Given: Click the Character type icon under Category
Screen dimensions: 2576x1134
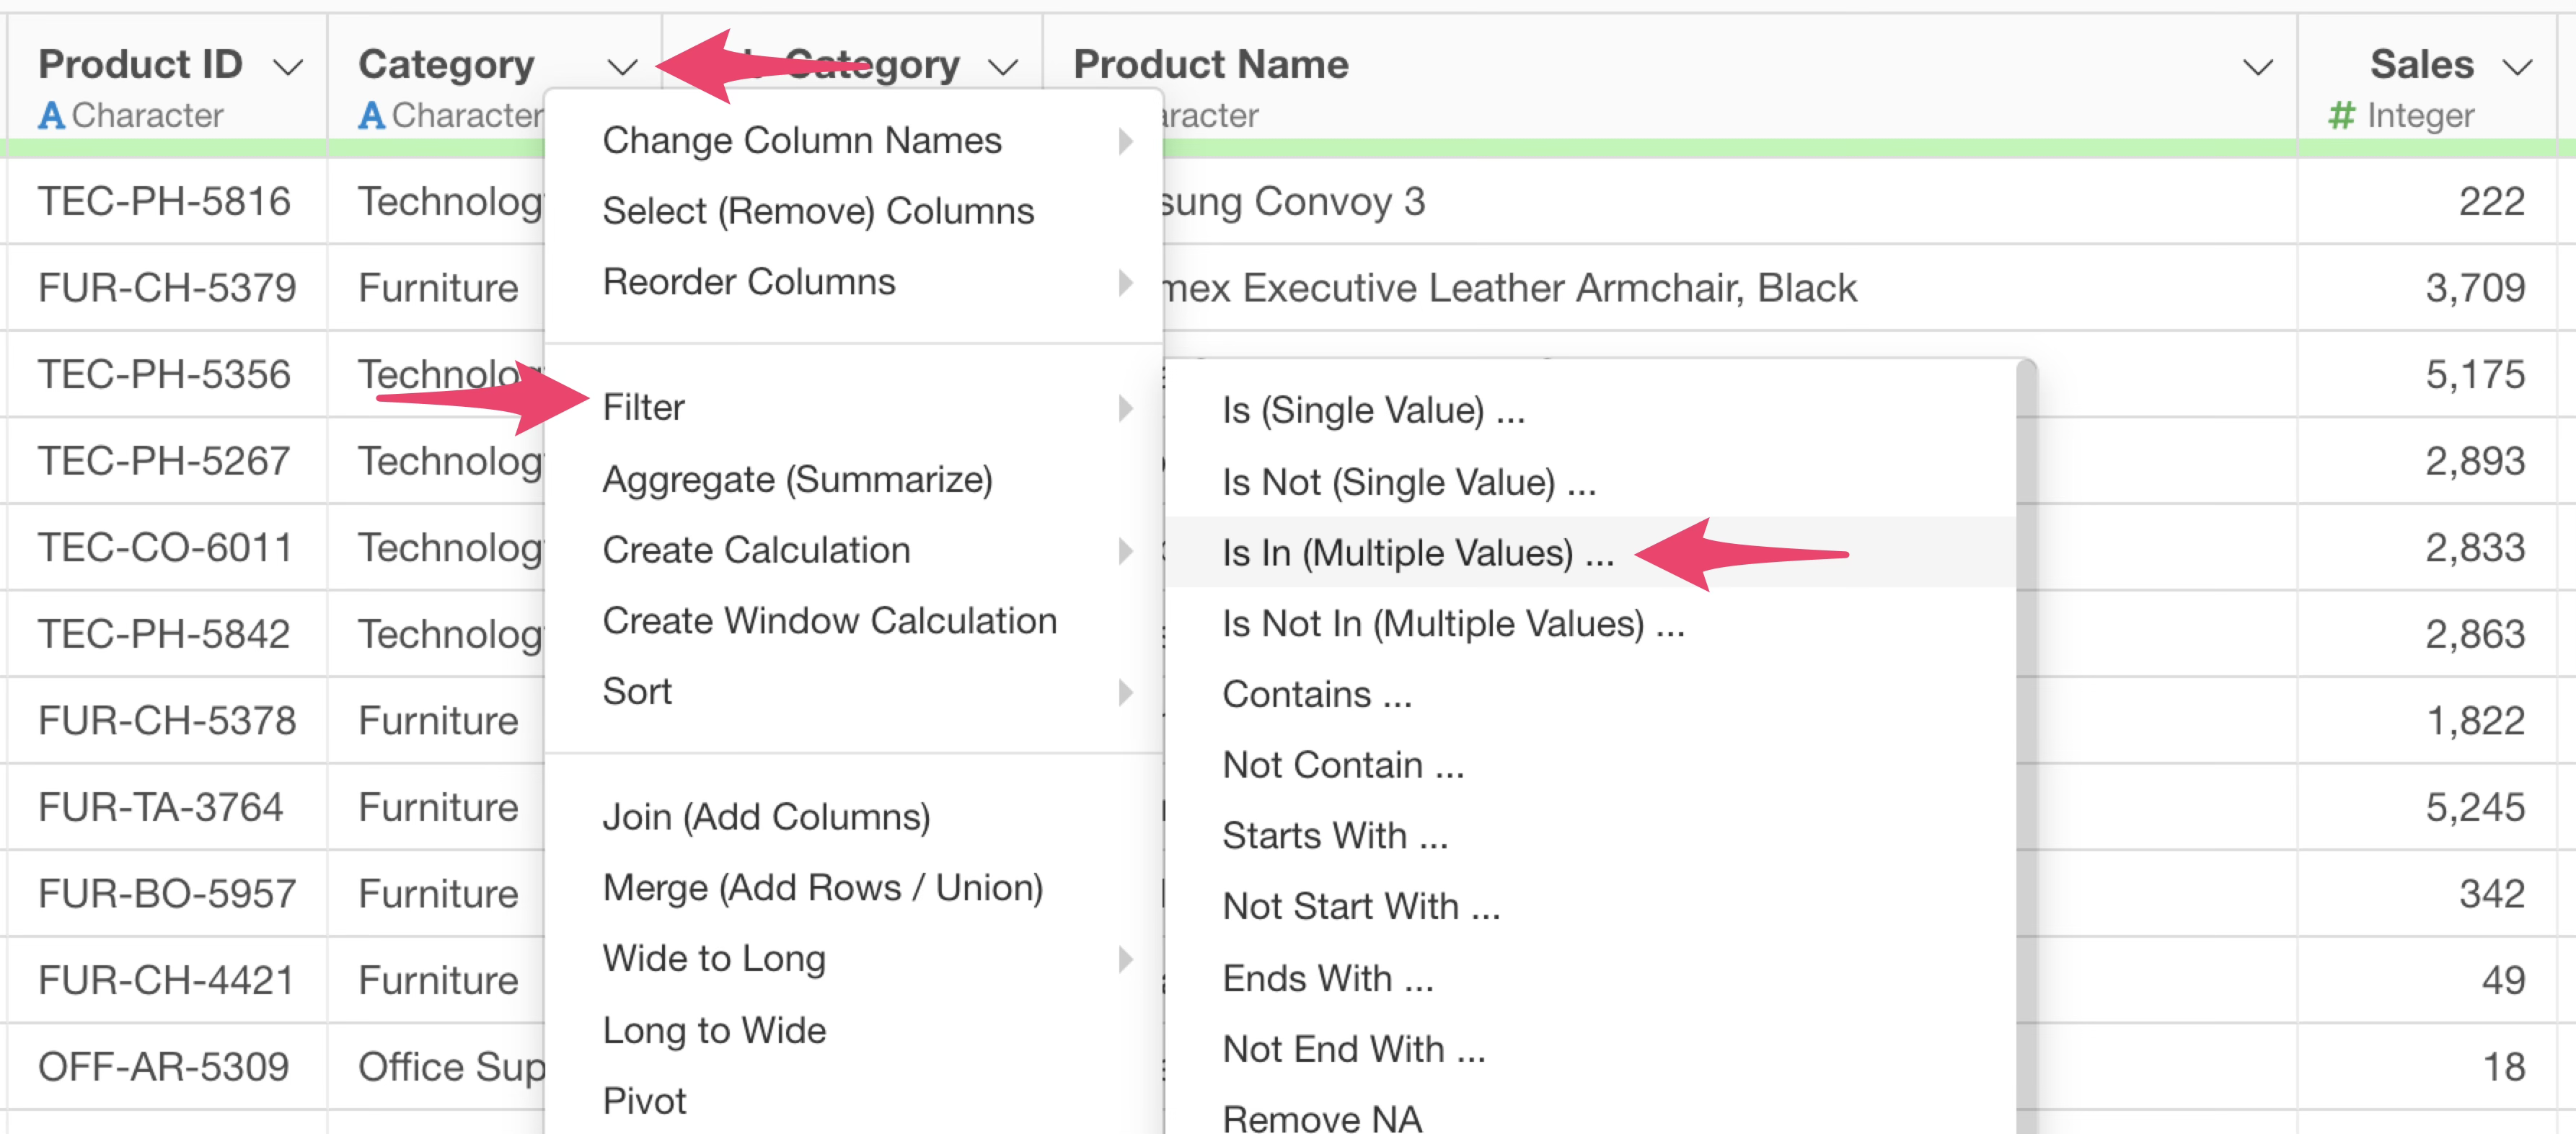Looking at the screenshot, I should click(x=371, y=116).
